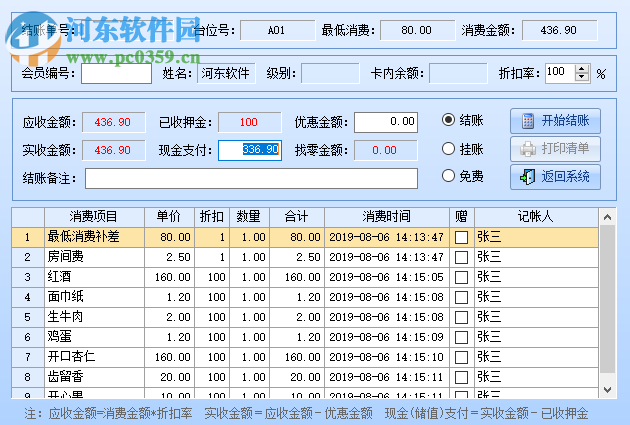Select the 房间费 row
The image size is (630, 425).
pos(305,257)
